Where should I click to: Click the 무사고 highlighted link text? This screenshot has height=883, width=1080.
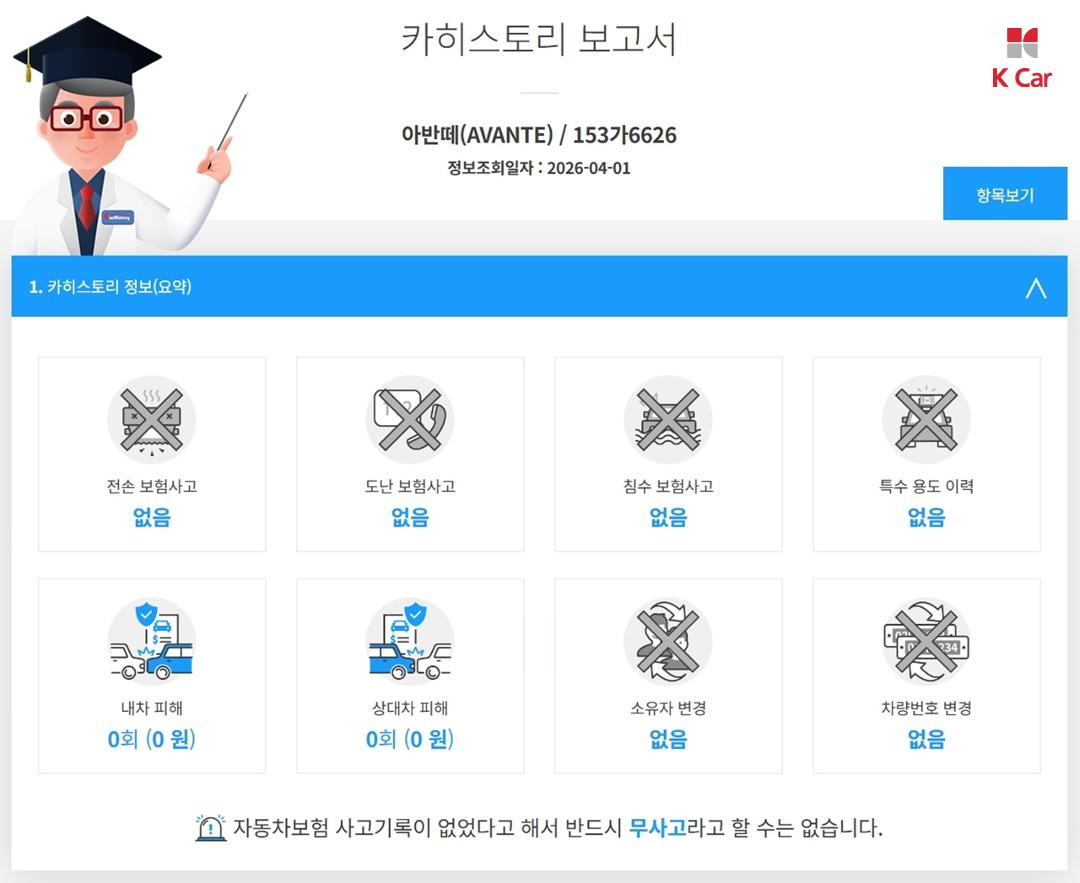coord(658,827)
